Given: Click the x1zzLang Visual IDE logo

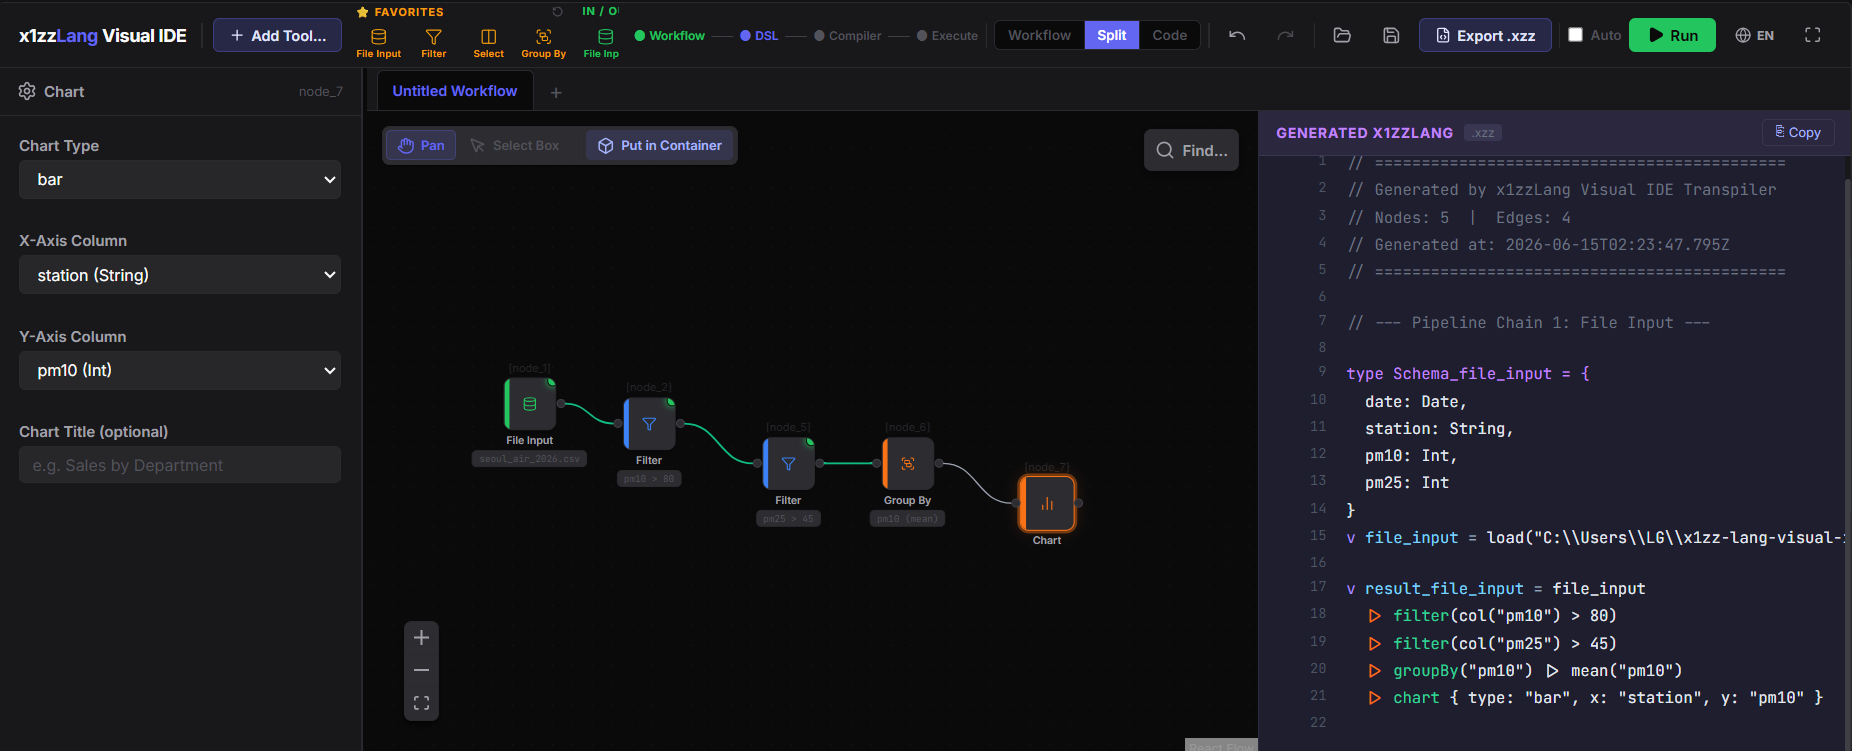Looking at the screenshot, I should tap(103, 35).
